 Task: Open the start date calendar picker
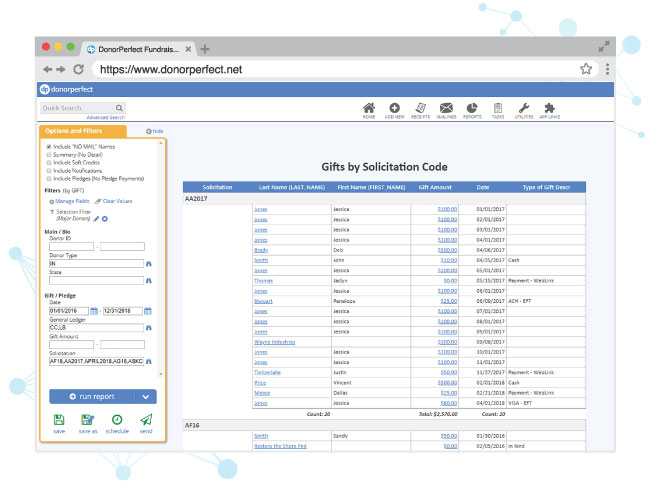94,311
